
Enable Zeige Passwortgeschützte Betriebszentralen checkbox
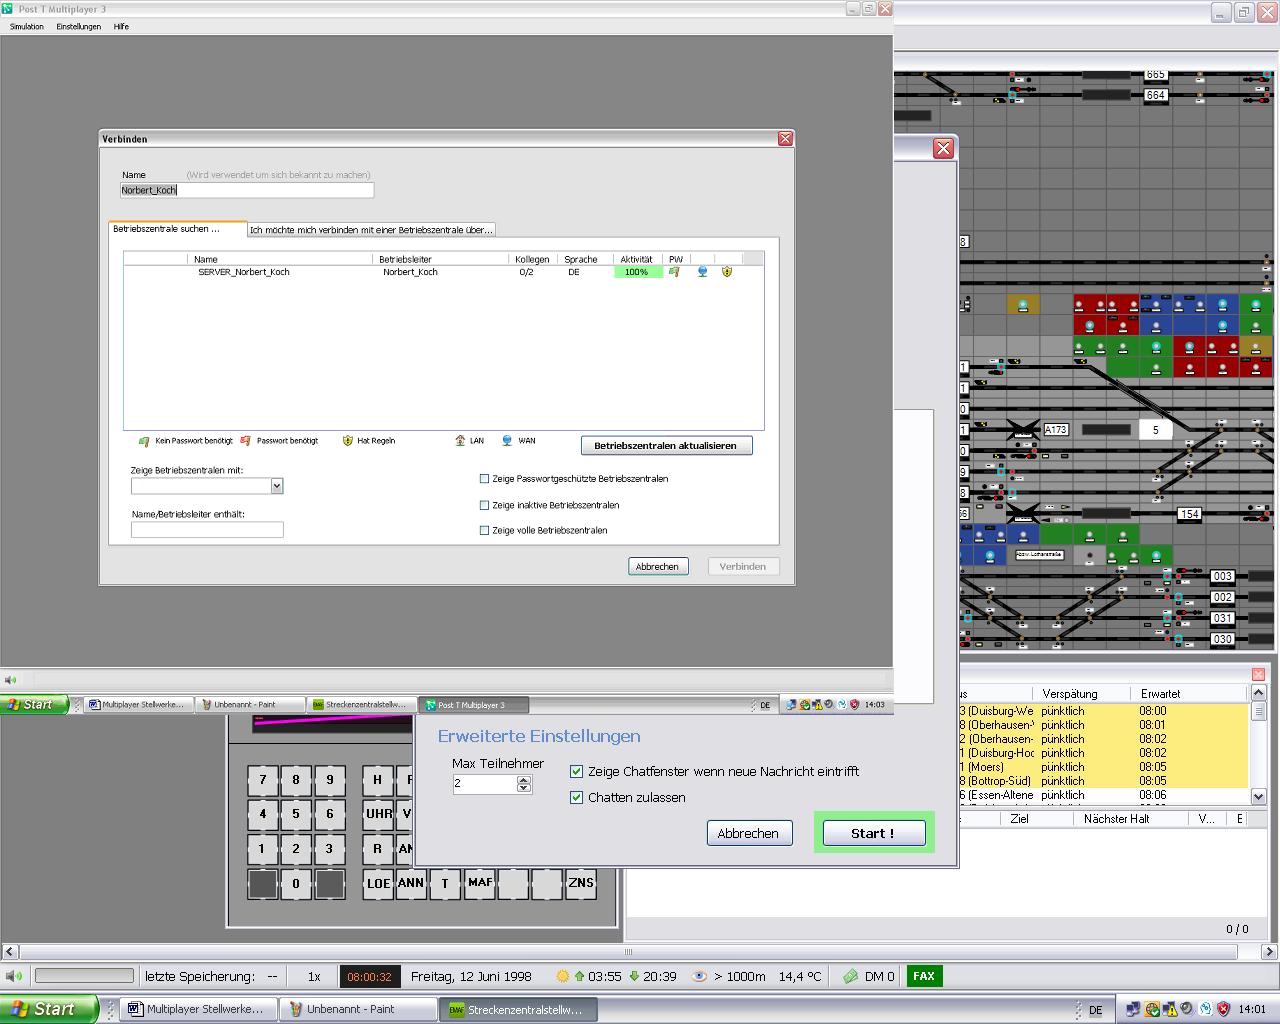pos(485,479)
